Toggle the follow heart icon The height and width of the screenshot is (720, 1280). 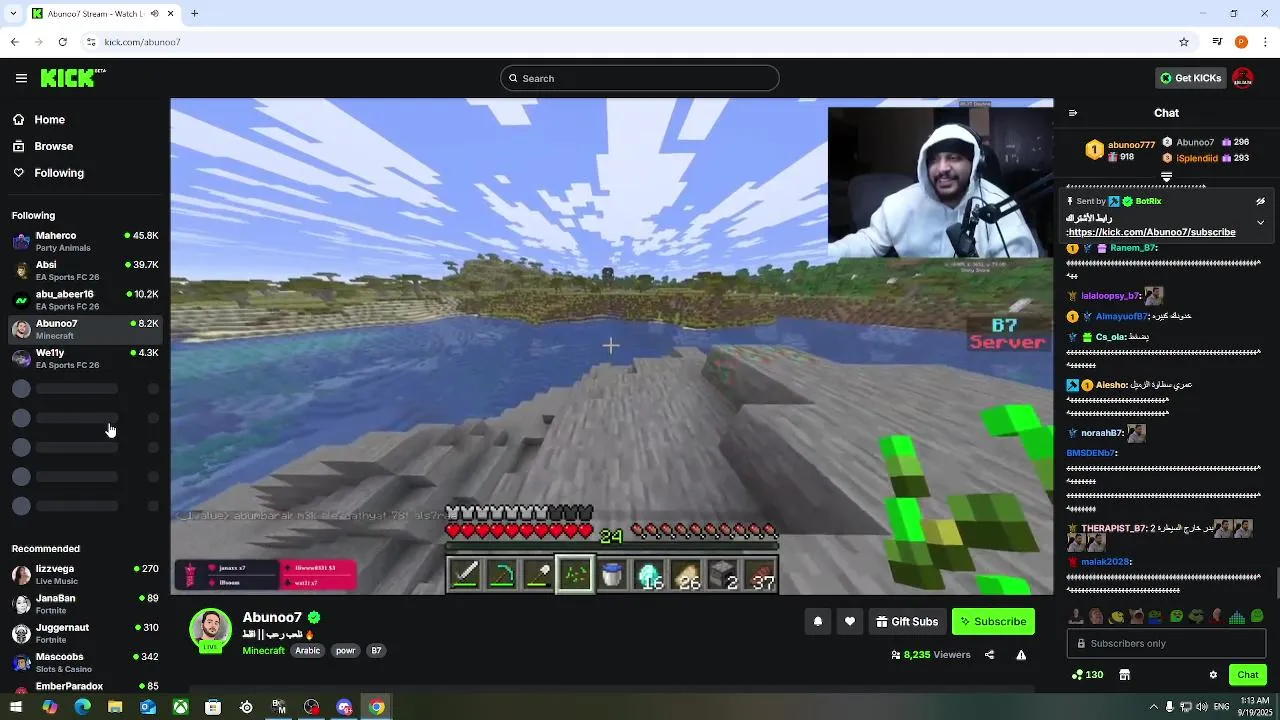pyautogui.click(x=850, y=621)
